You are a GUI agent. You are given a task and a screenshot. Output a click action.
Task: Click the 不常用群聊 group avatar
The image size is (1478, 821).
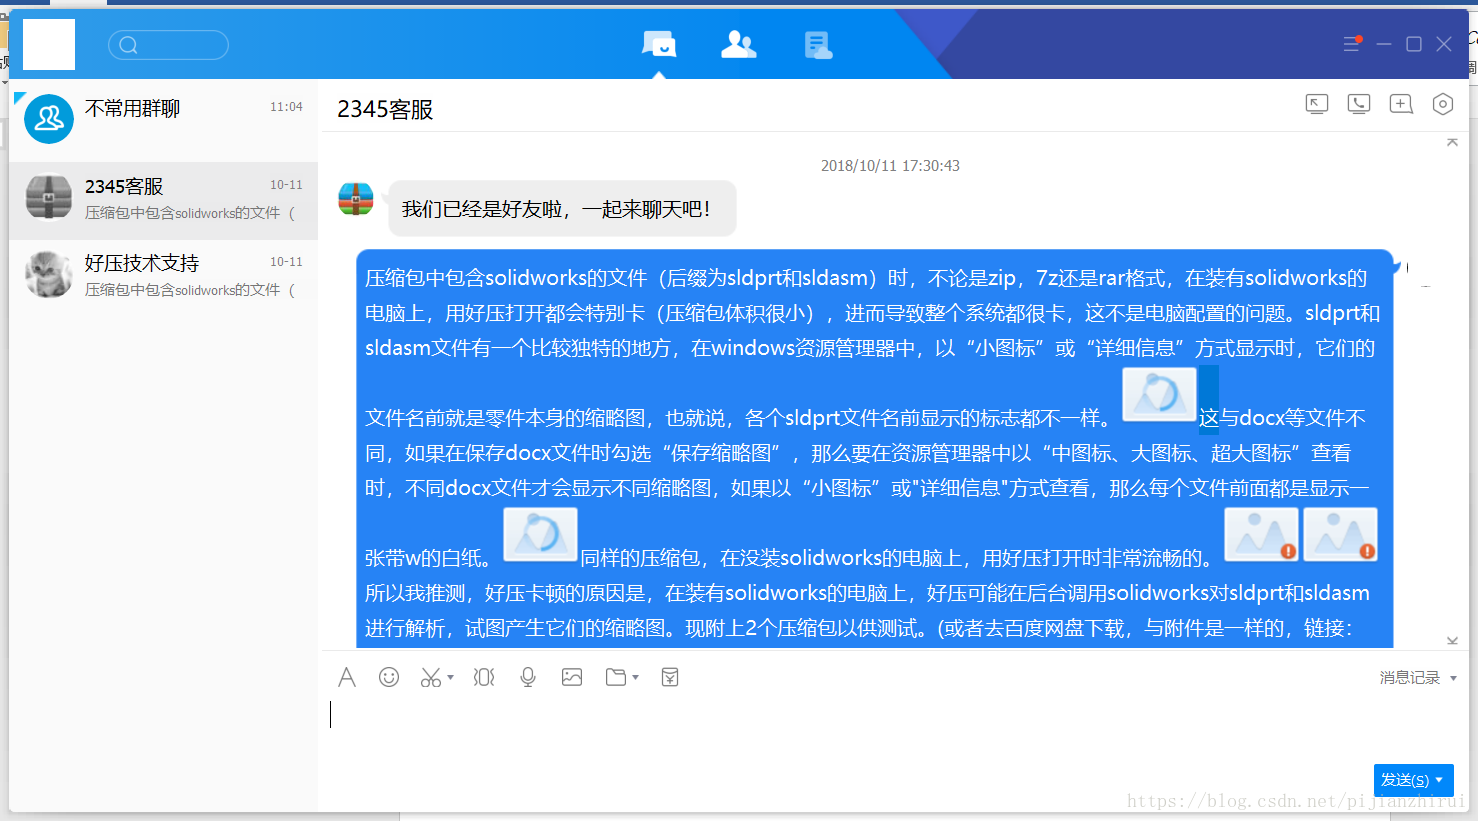tap(49, 119)
